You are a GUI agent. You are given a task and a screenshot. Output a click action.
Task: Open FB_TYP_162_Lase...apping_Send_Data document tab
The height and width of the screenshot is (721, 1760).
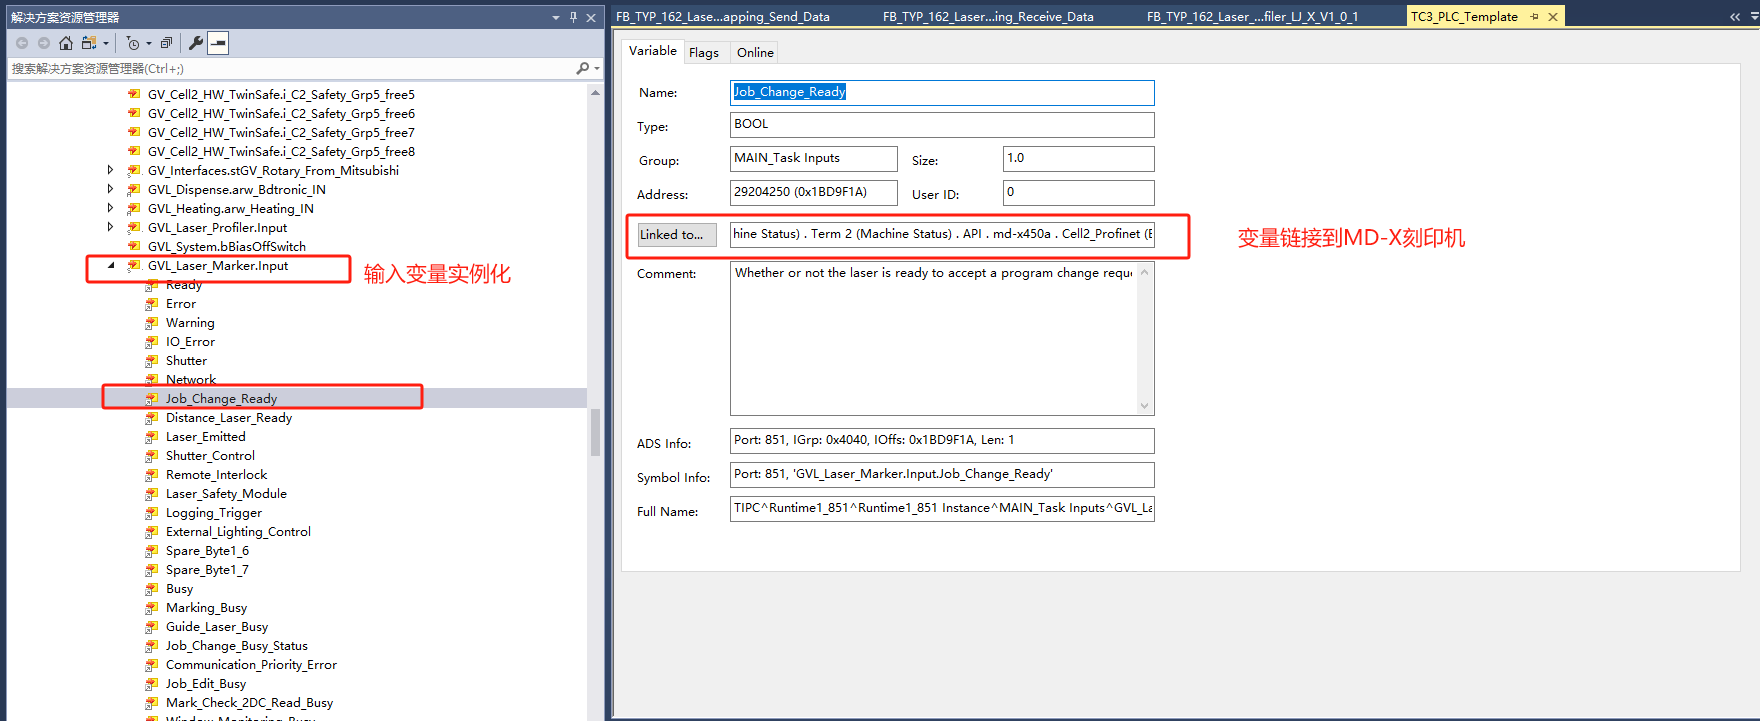(723, 16)
